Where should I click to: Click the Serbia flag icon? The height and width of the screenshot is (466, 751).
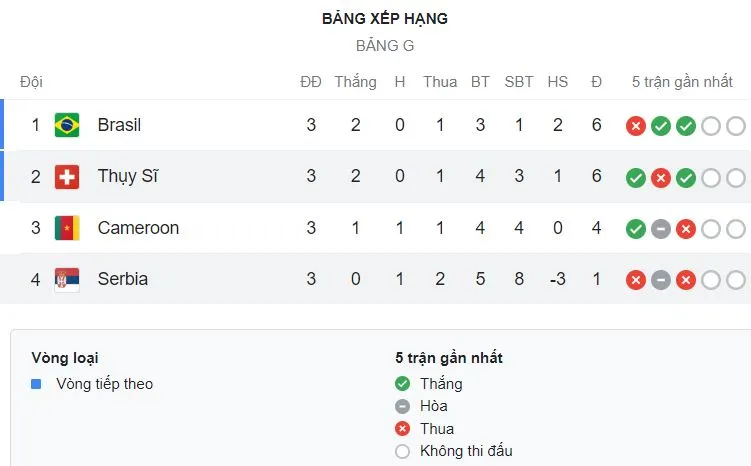[67, 279]
